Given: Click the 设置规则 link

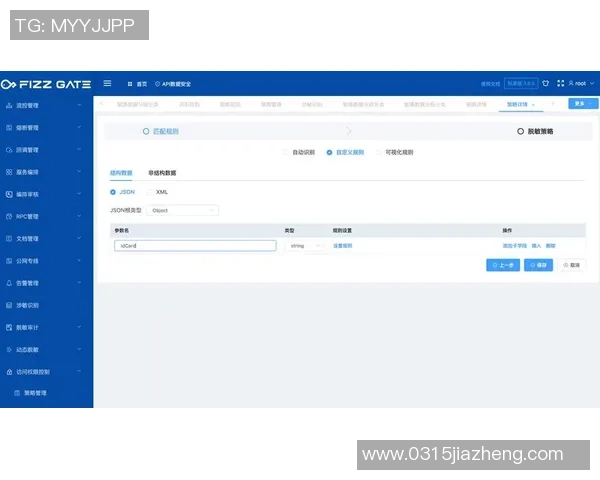Looking at the screenshot, I should click(342, 246).
